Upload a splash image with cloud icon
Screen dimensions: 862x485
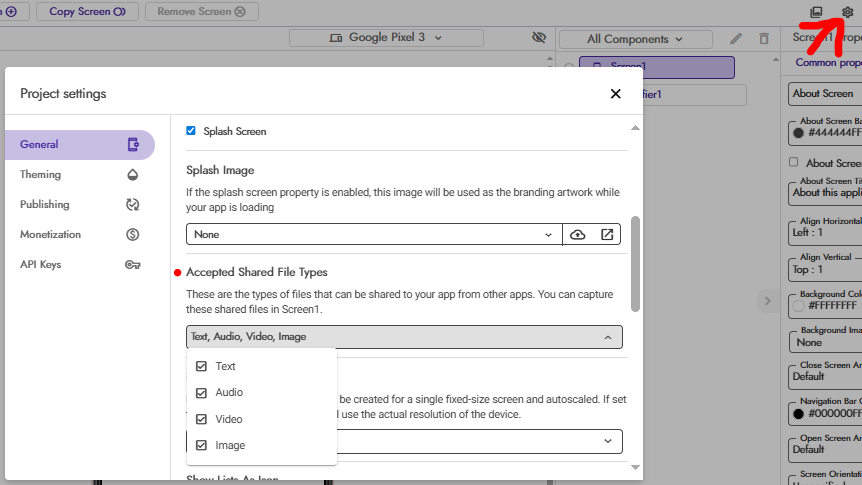tap(578, 234)
